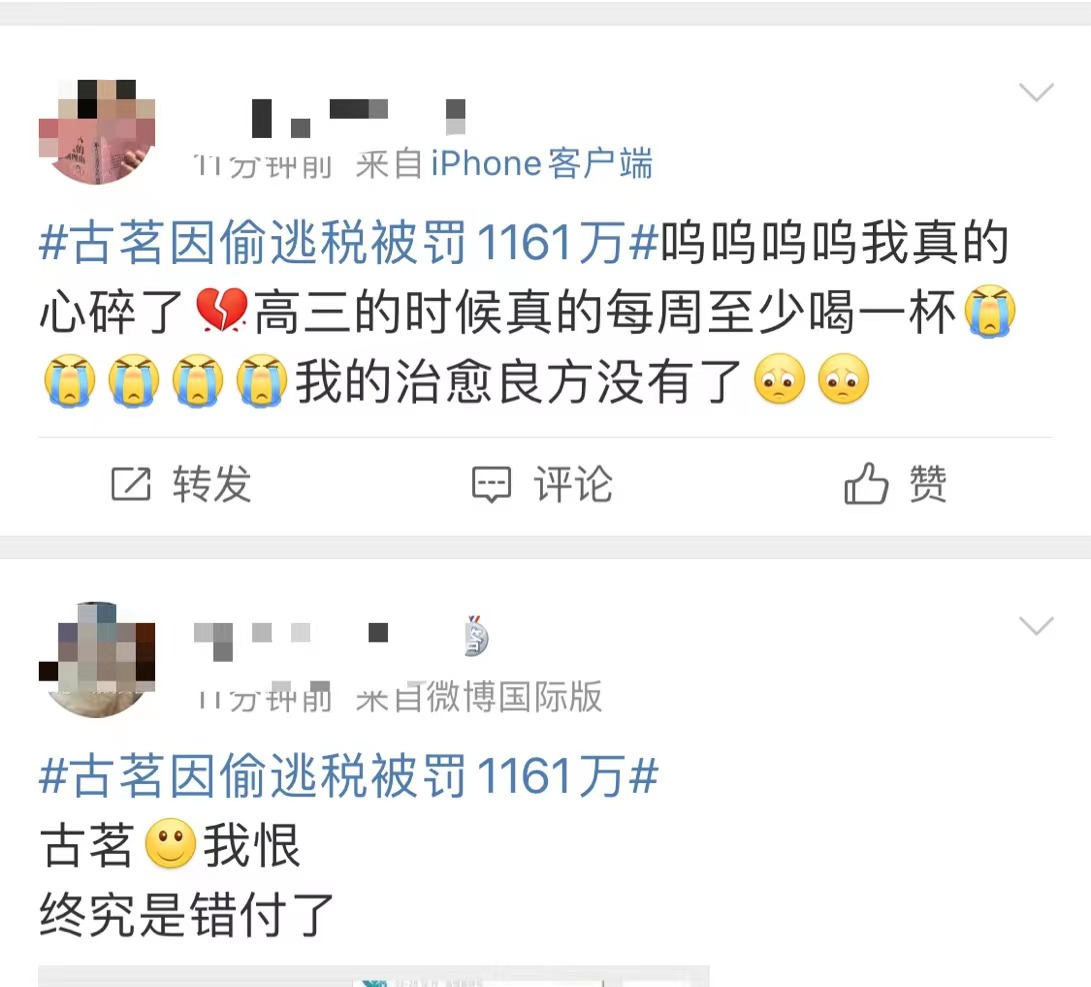Tap the 转发 text button
Image resolution: width=1091 pixels, height=987 pixels.
pos(212,484)
